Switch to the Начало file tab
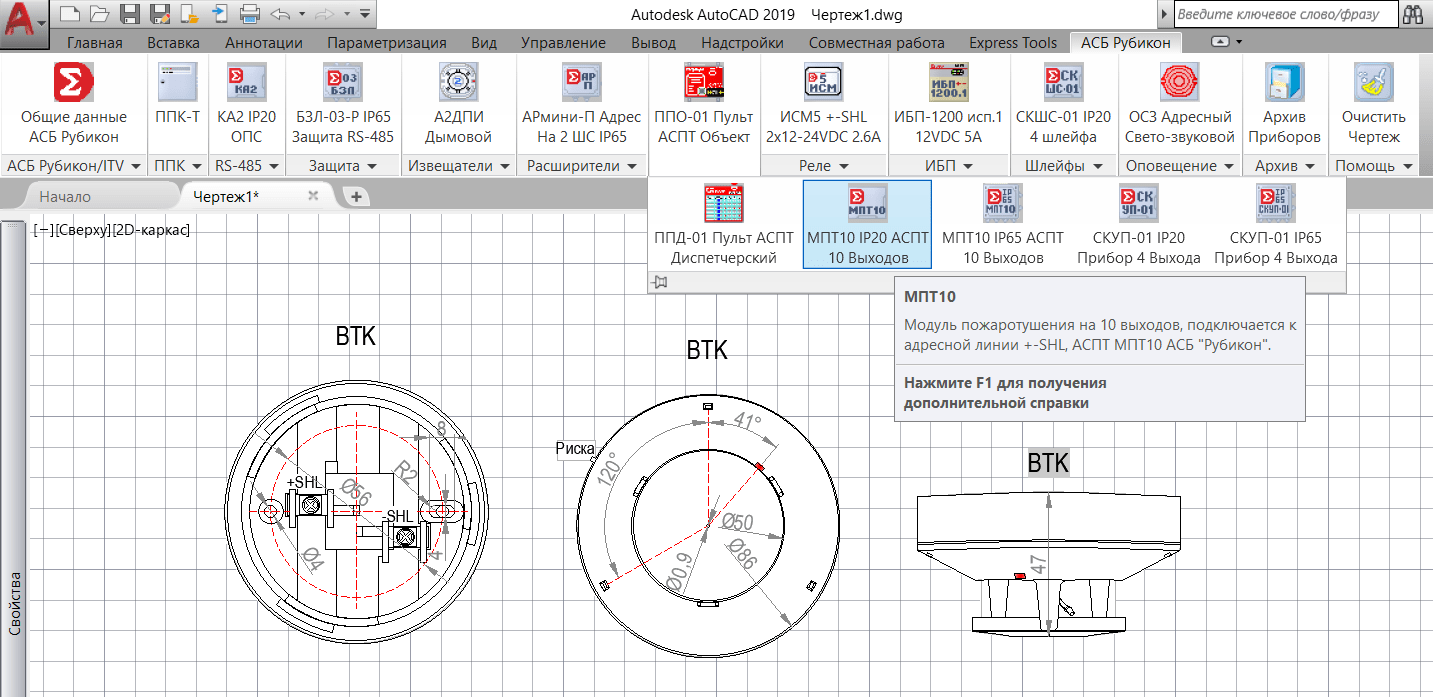Viewport: 1433px width, 697px height. [x=66, y=196]
